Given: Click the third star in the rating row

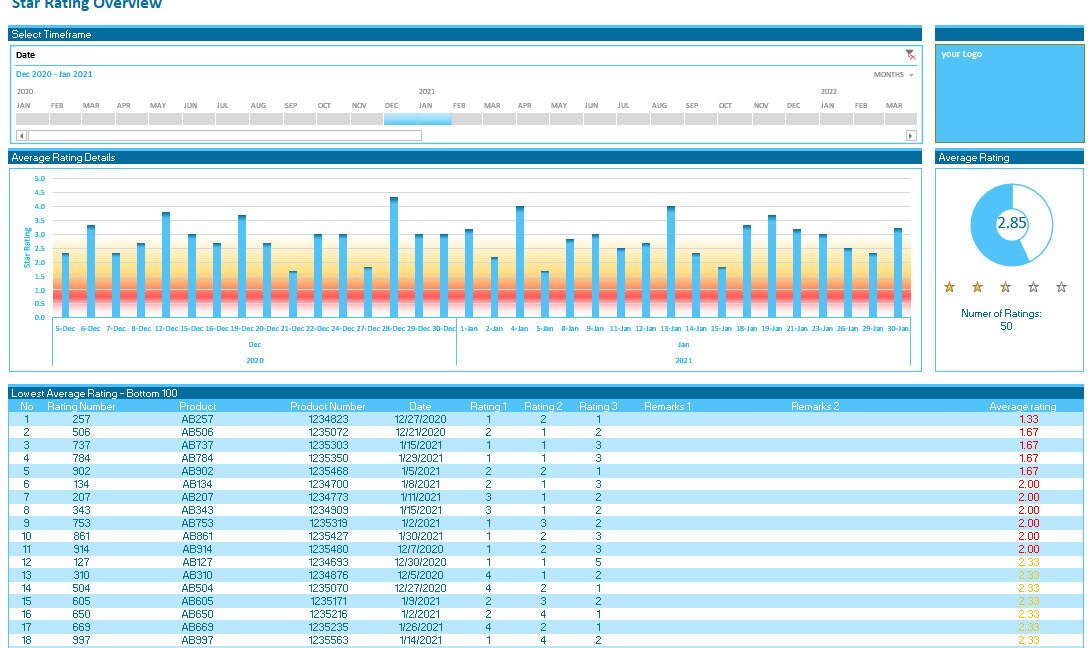Looking at the screenshot, I should tap(1004, 287).
